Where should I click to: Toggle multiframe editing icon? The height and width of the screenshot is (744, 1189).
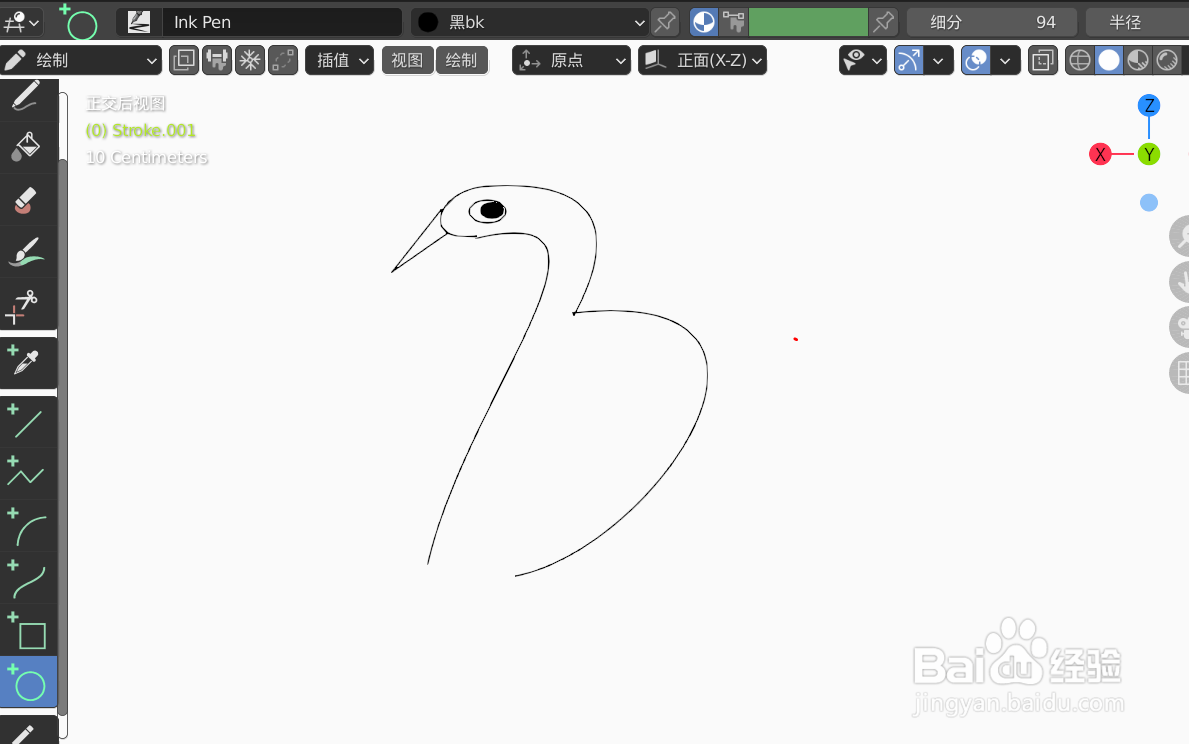(x=184, y=60)
